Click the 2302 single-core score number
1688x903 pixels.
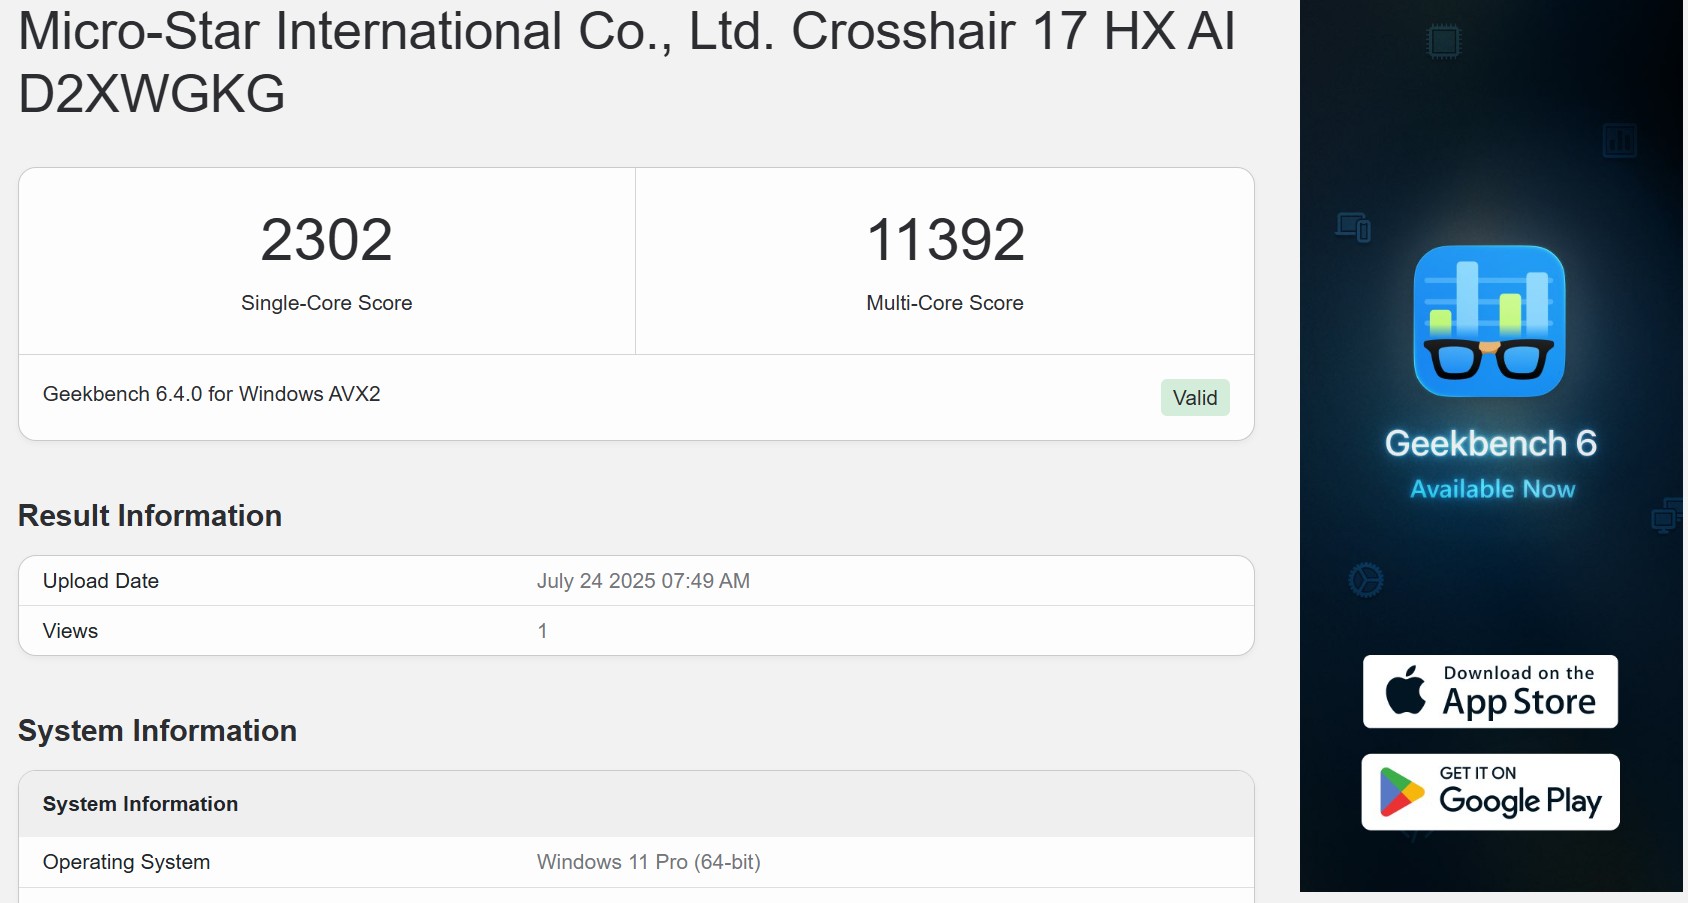tap(326, 240)
